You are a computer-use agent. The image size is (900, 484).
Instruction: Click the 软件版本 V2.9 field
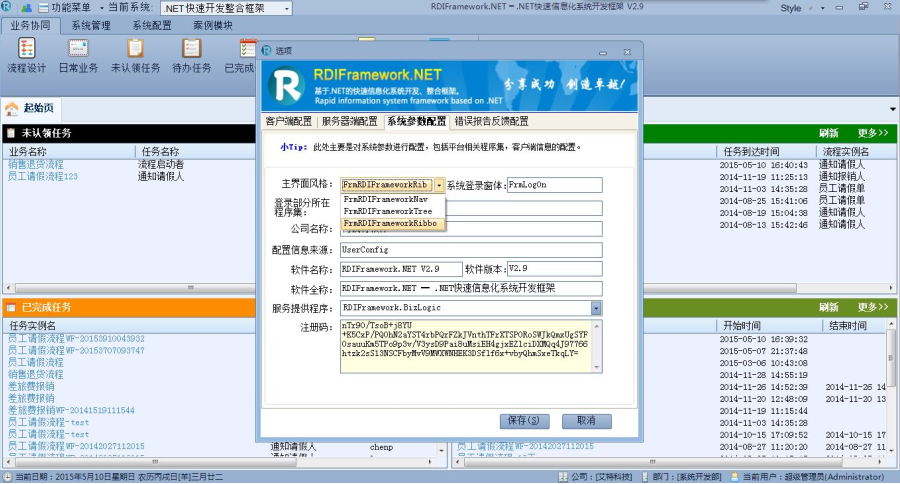pyautogui.click(x=554, y=269)
